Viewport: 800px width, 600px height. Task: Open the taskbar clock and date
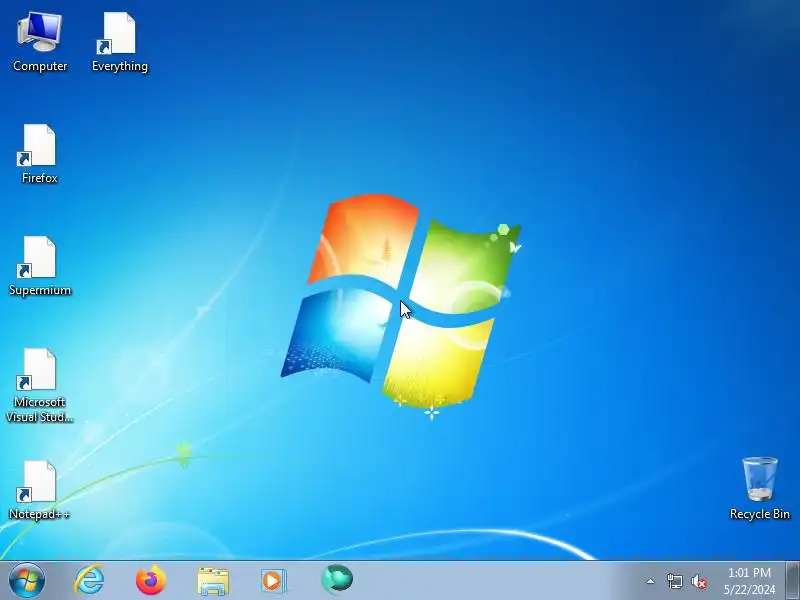point(749,581)
